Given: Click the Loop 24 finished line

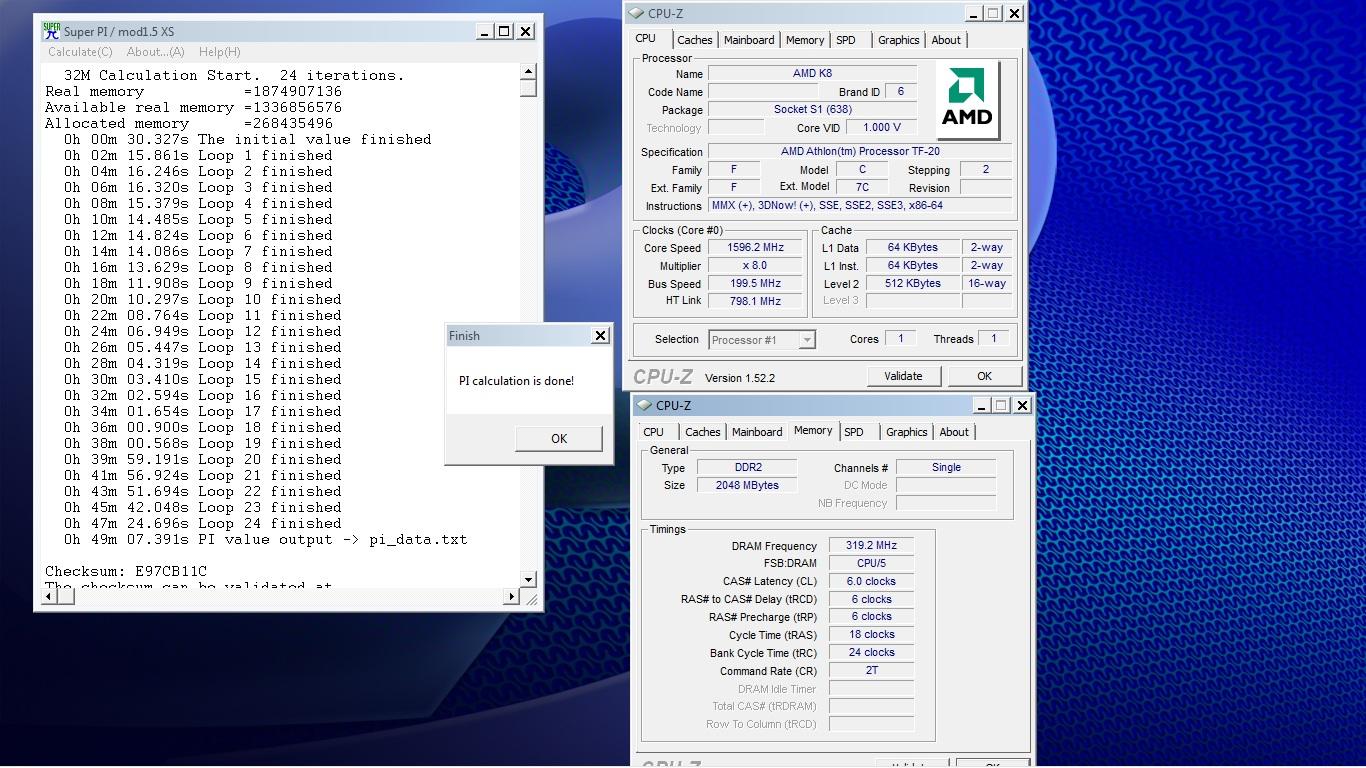Looking at the screenshot, I should pyautogui.click(x=203, y=523).
